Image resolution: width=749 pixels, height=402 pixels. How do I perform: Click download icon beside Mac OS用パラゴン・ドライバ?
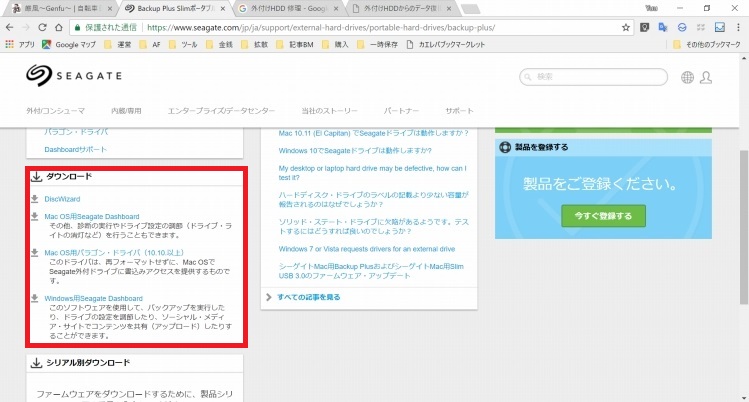pos(34,253)
